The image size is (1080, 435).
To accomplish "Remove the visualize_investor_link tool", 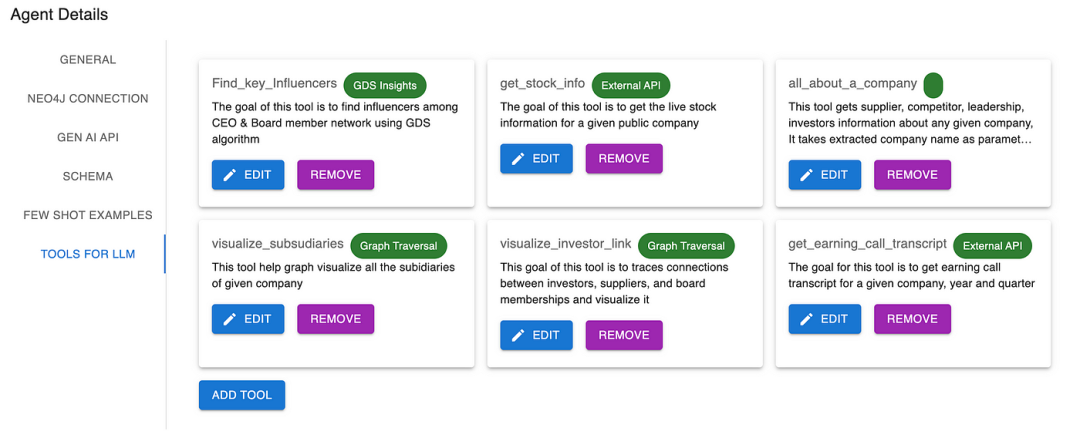I will [624, 335].
